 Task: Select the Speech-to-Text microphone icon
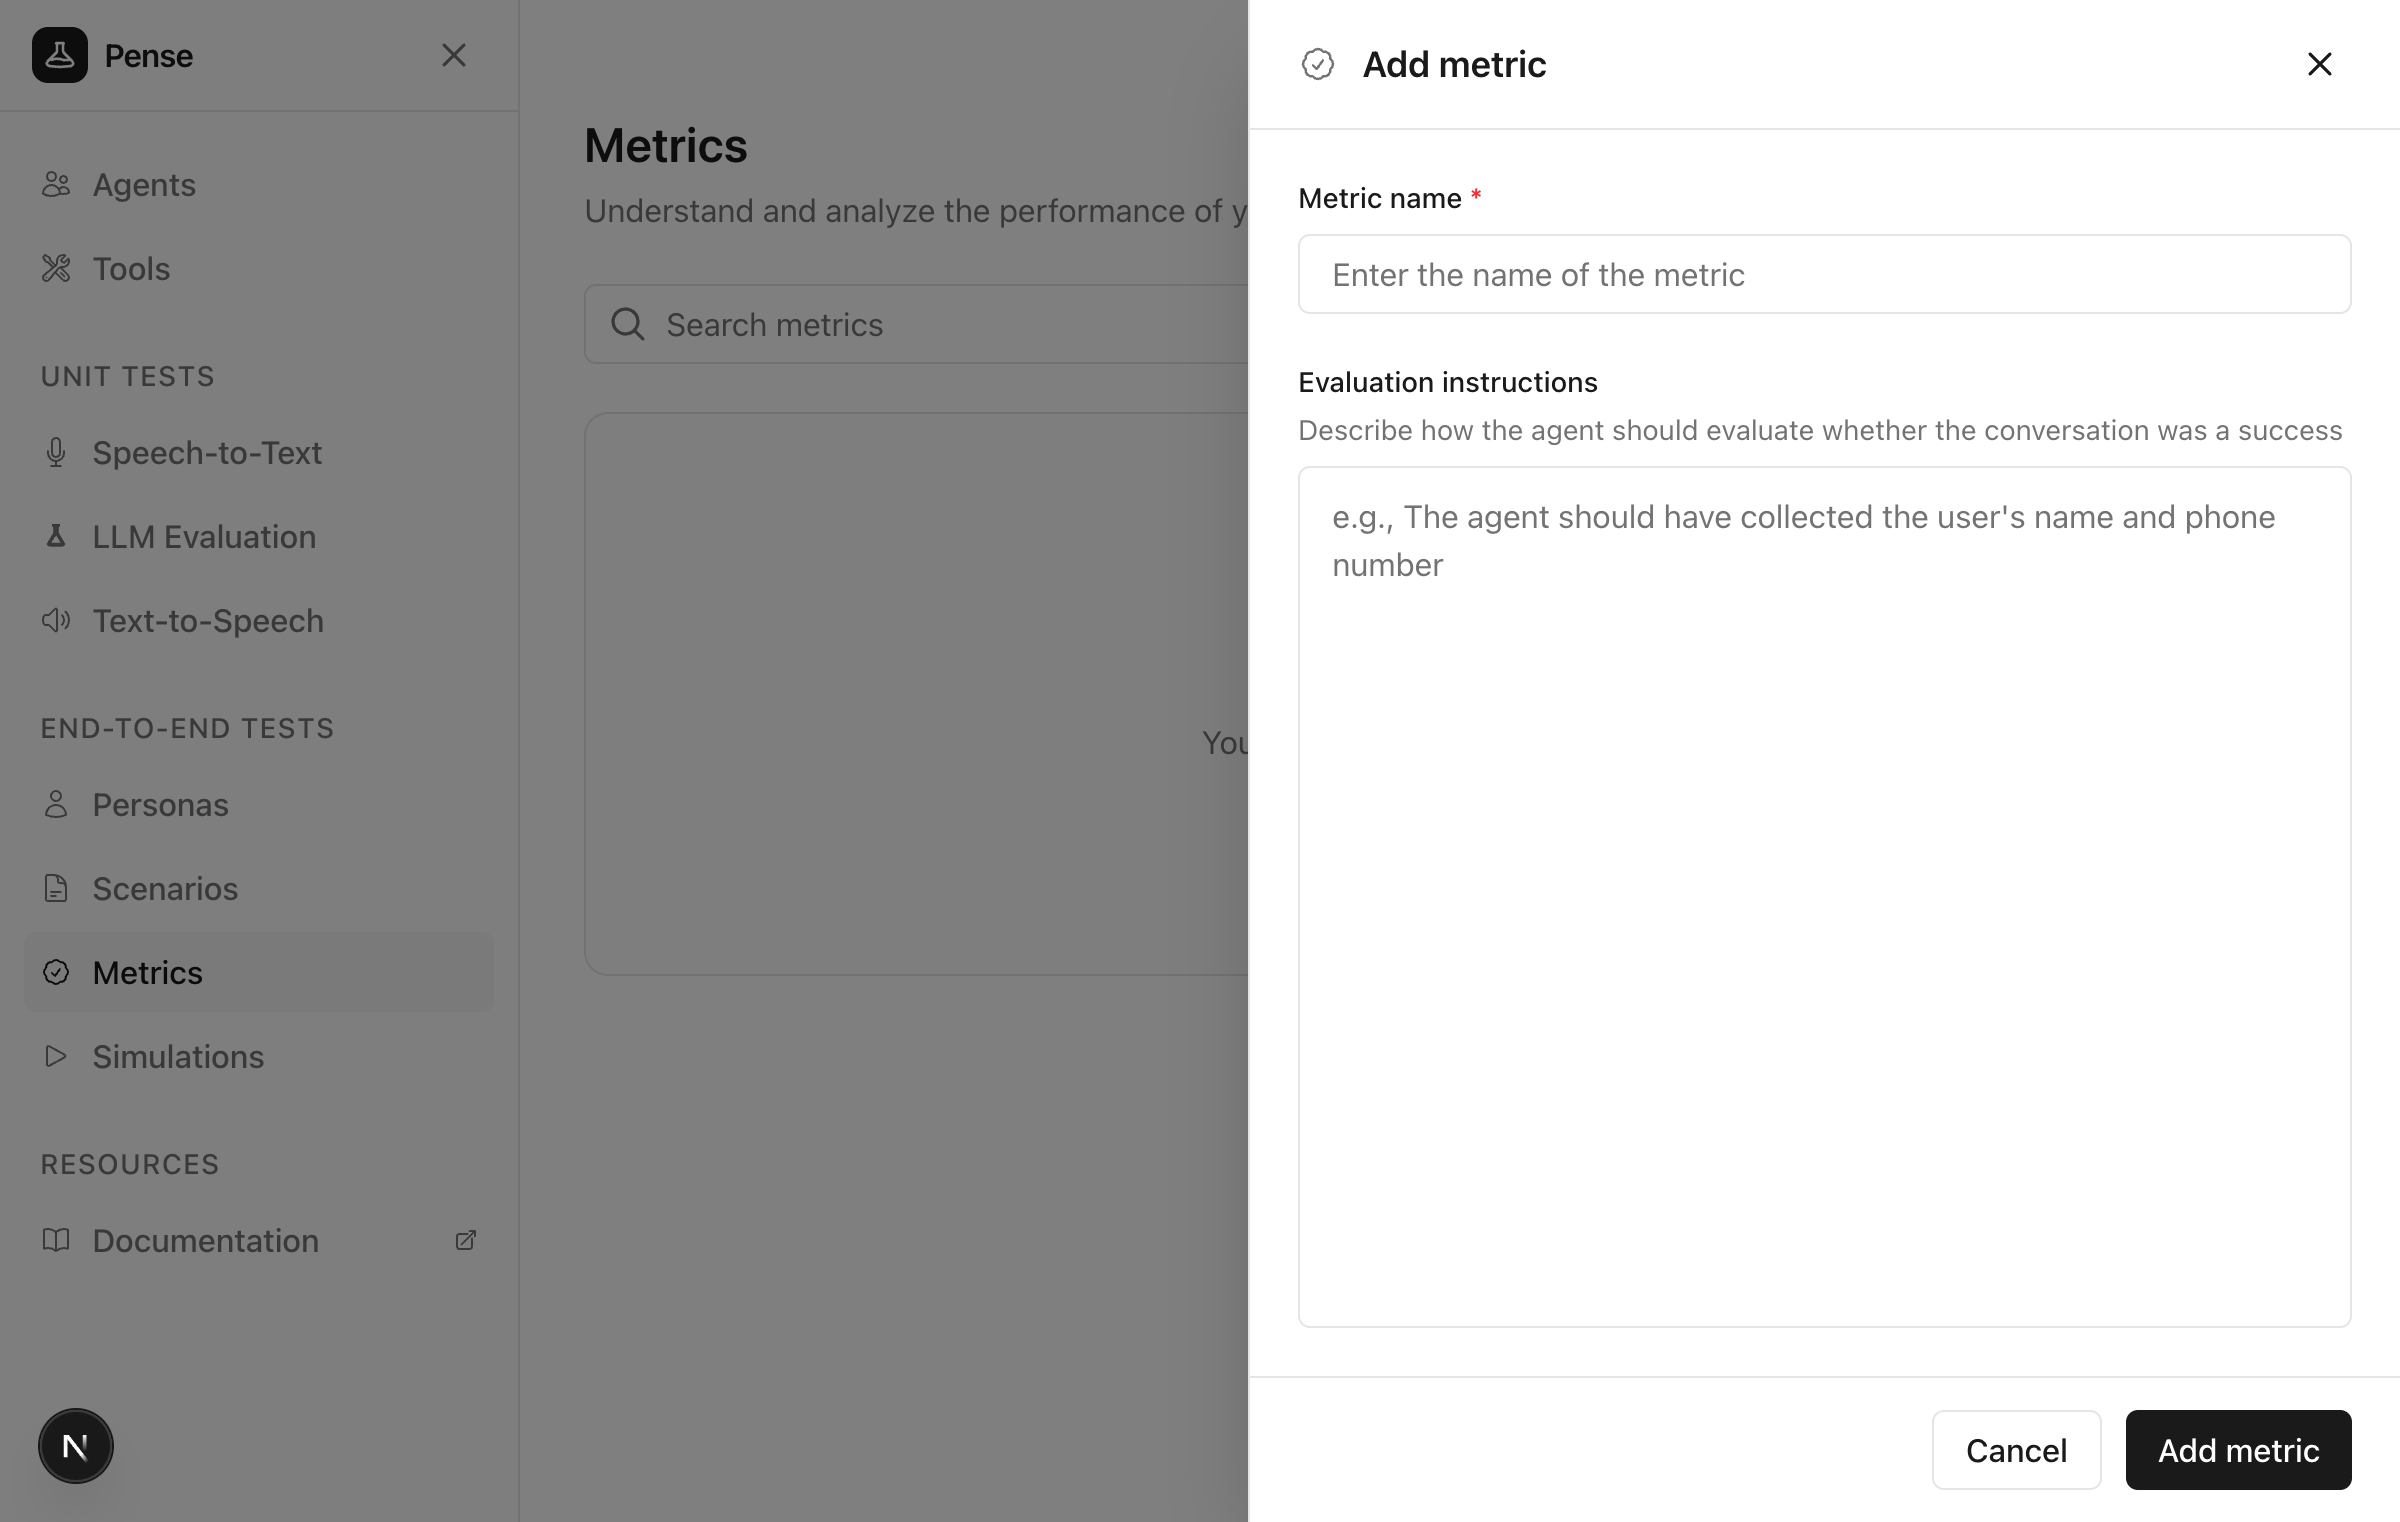pos(56,452)
